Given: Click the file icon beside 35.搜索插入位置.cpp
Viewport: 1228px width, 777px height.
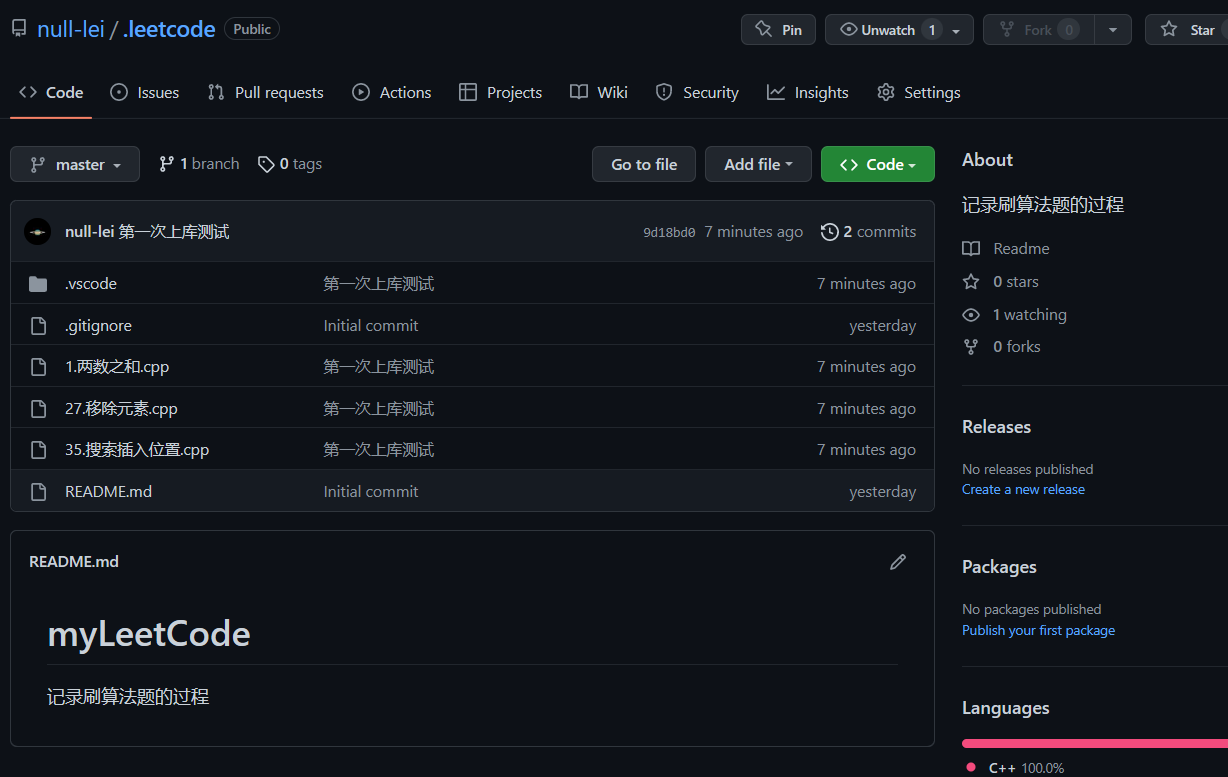Looking at the screenshot, I should pyautogui.click(x=38, y=450).
